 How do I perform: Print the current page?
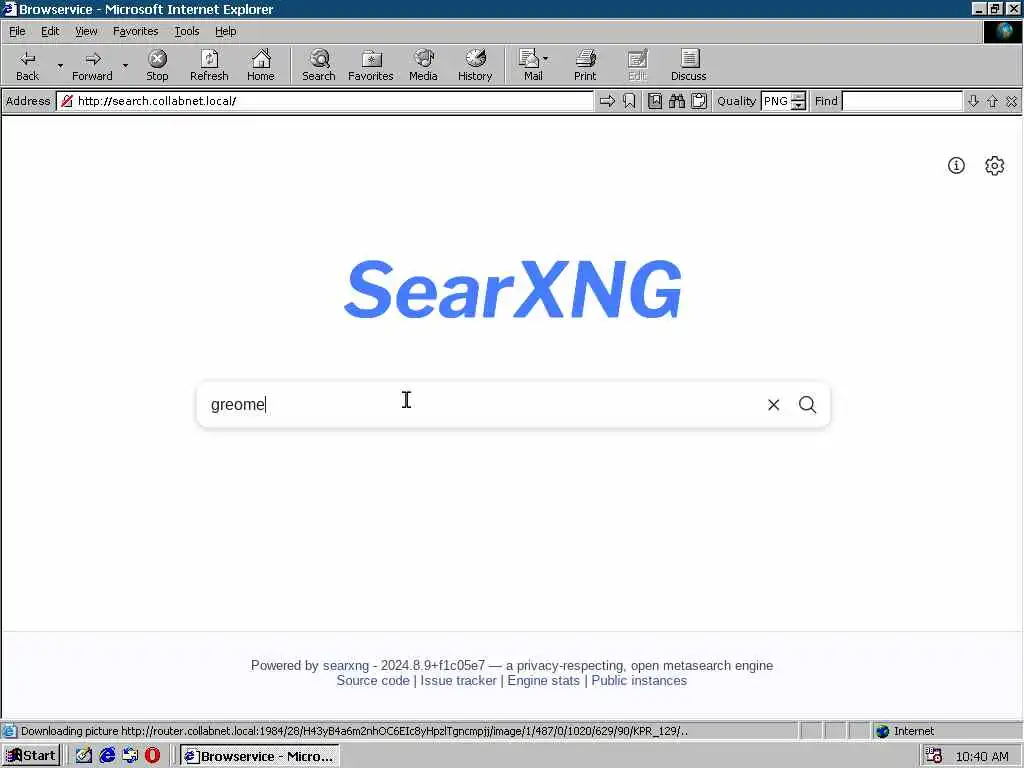(585, 65)
